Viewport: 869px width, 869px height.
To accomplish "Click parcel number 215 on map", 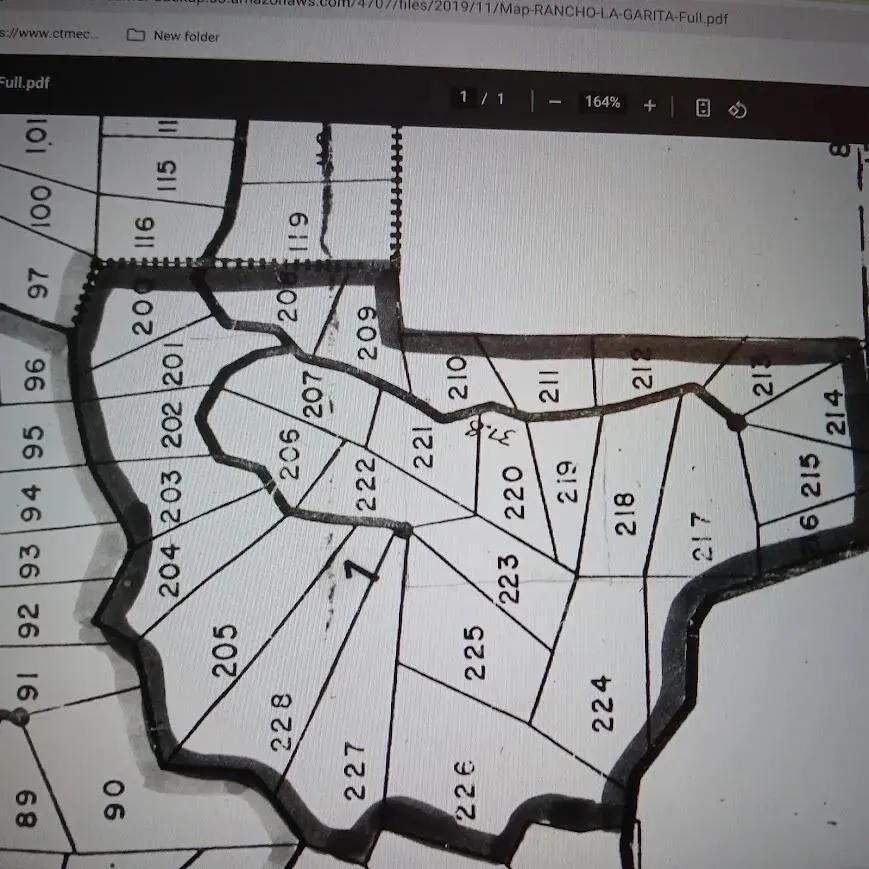I will click(810, 474).
